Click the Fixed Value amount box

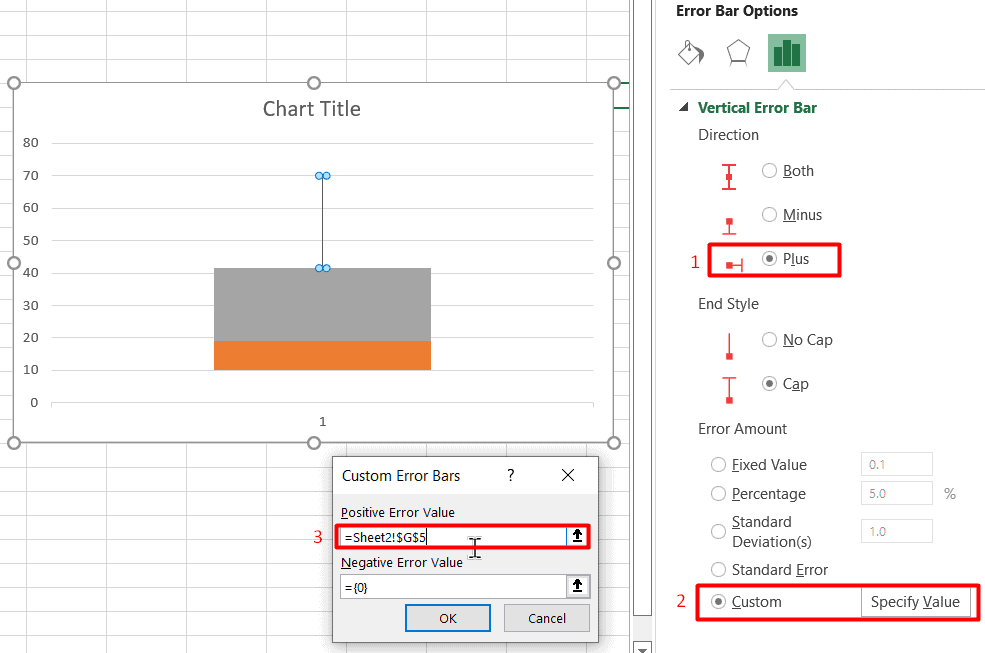(x=896, y=464)
